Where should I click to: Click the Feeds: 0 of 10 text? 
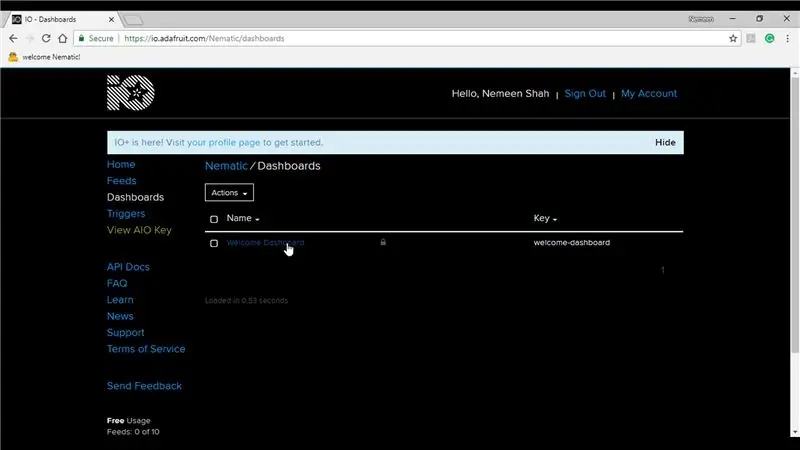coord(133,432)
